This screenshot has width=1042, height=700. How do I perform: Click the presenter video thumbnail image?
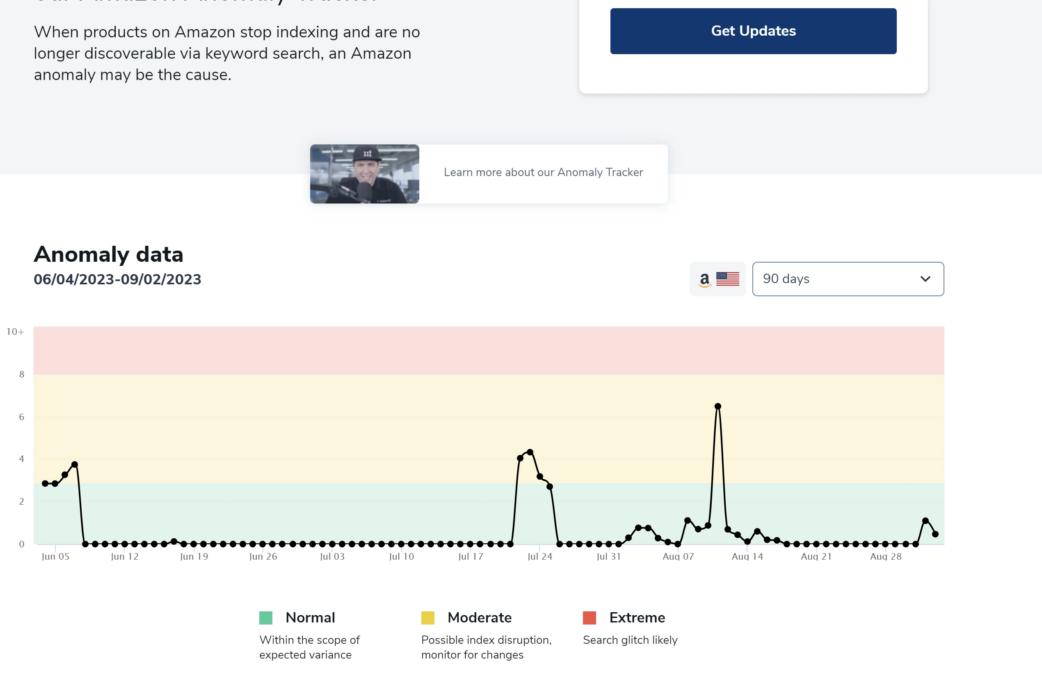[x=364, y=172]
